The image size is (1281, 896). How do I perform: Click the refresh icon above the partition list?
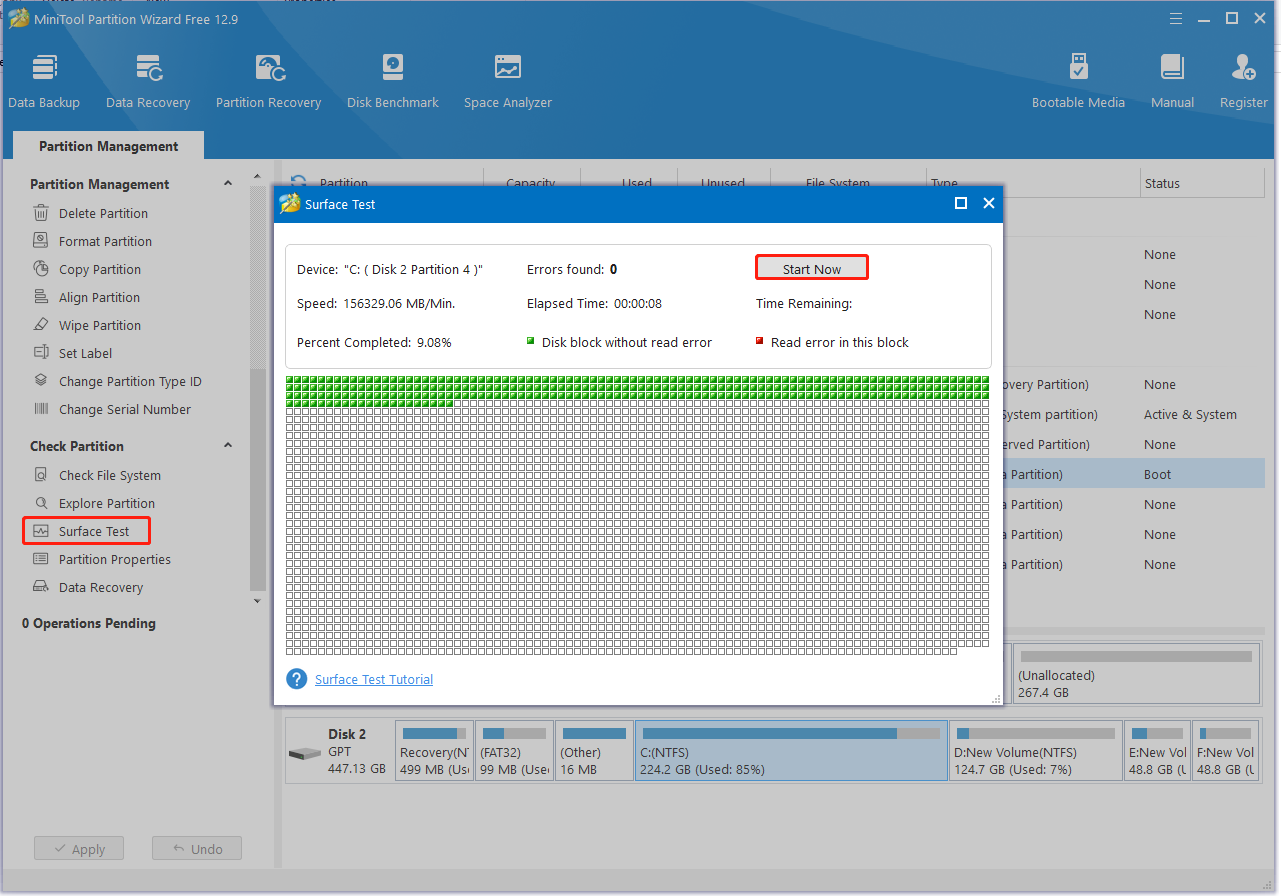[x=298, y=182]
